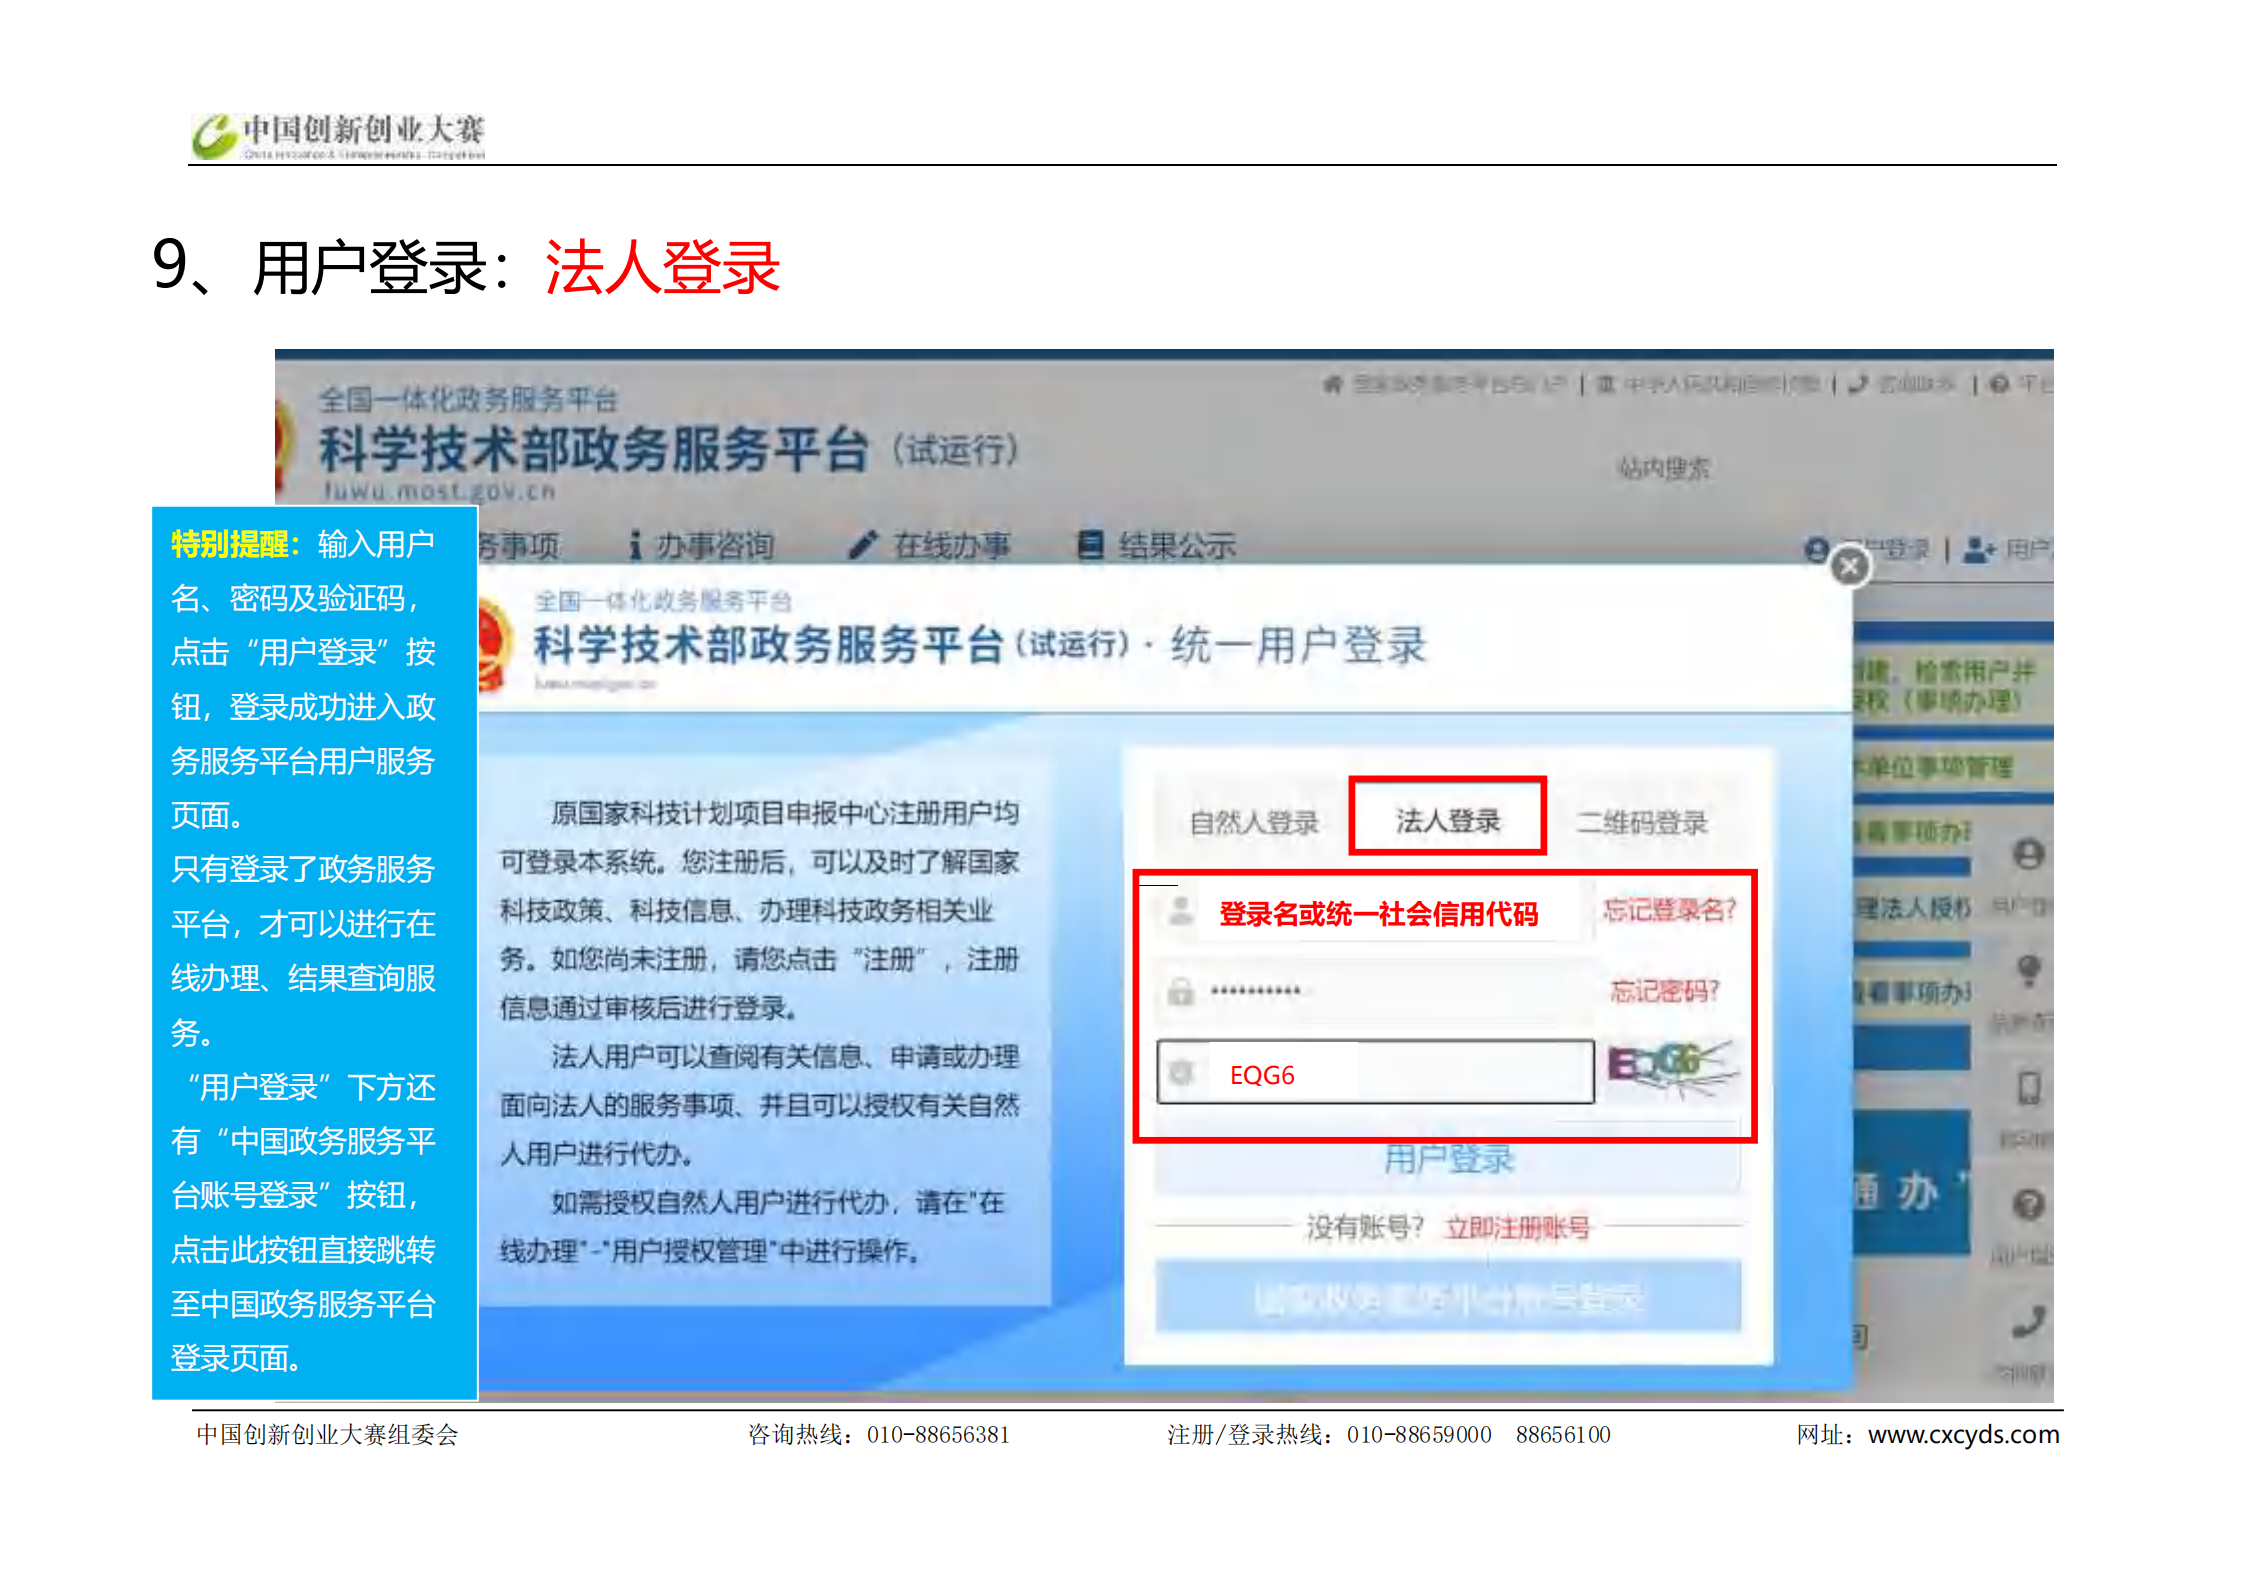Click 立即注册账号 link

click(1517, 1227)
